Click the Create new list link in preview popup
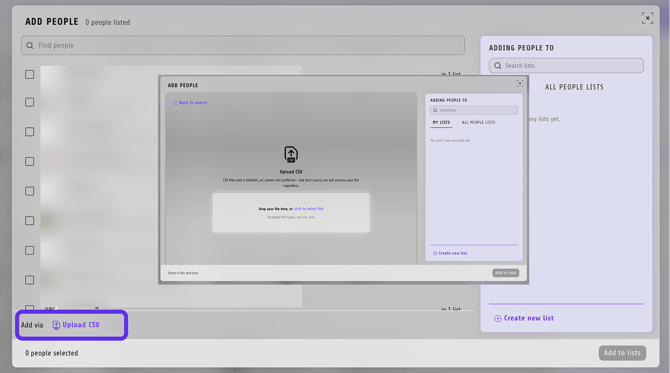Viewport: 670px width, 373px height. click(x=450, y=253)
